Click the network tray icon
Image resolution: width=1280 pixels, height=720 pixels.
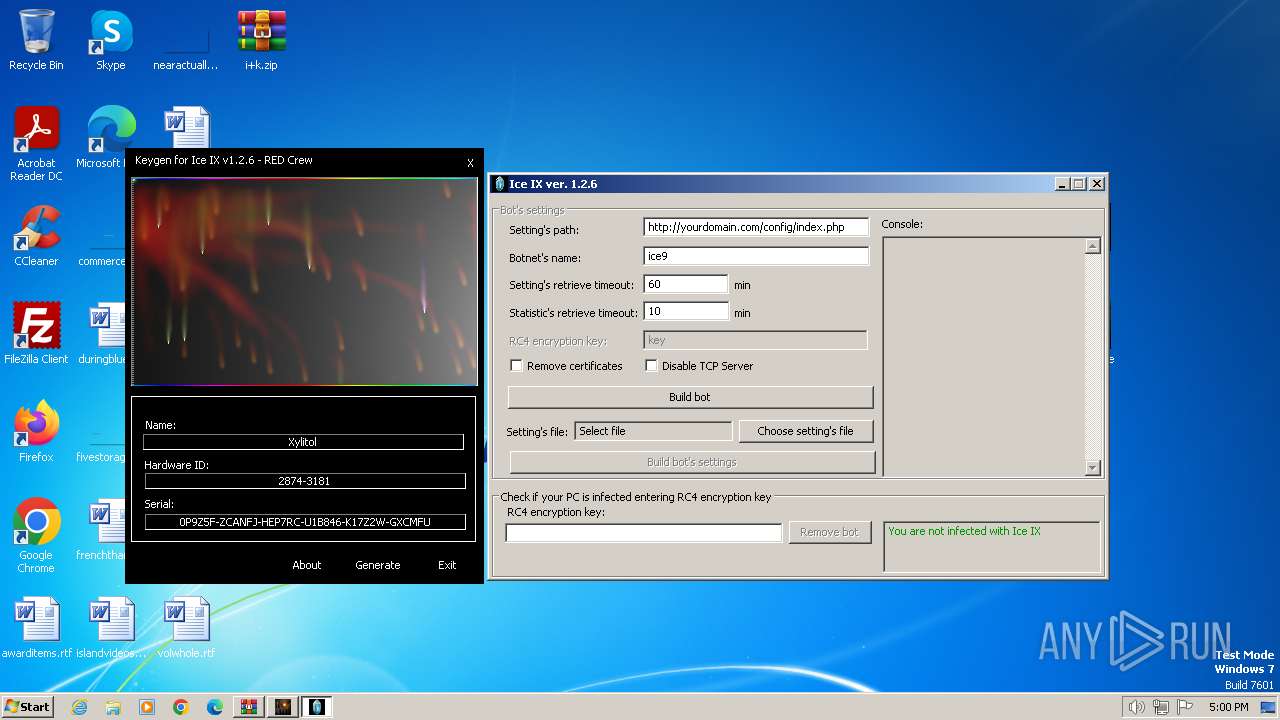pyautogui.click(x=1161, y=707)
